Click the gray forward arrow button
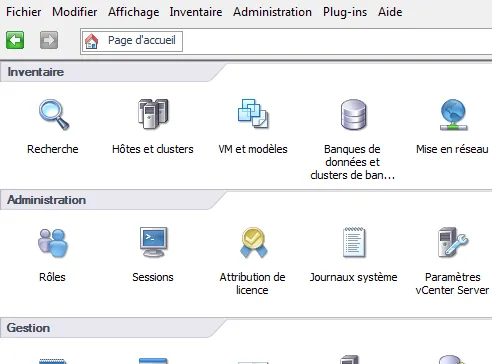492x364 pixels. (49, 40)
